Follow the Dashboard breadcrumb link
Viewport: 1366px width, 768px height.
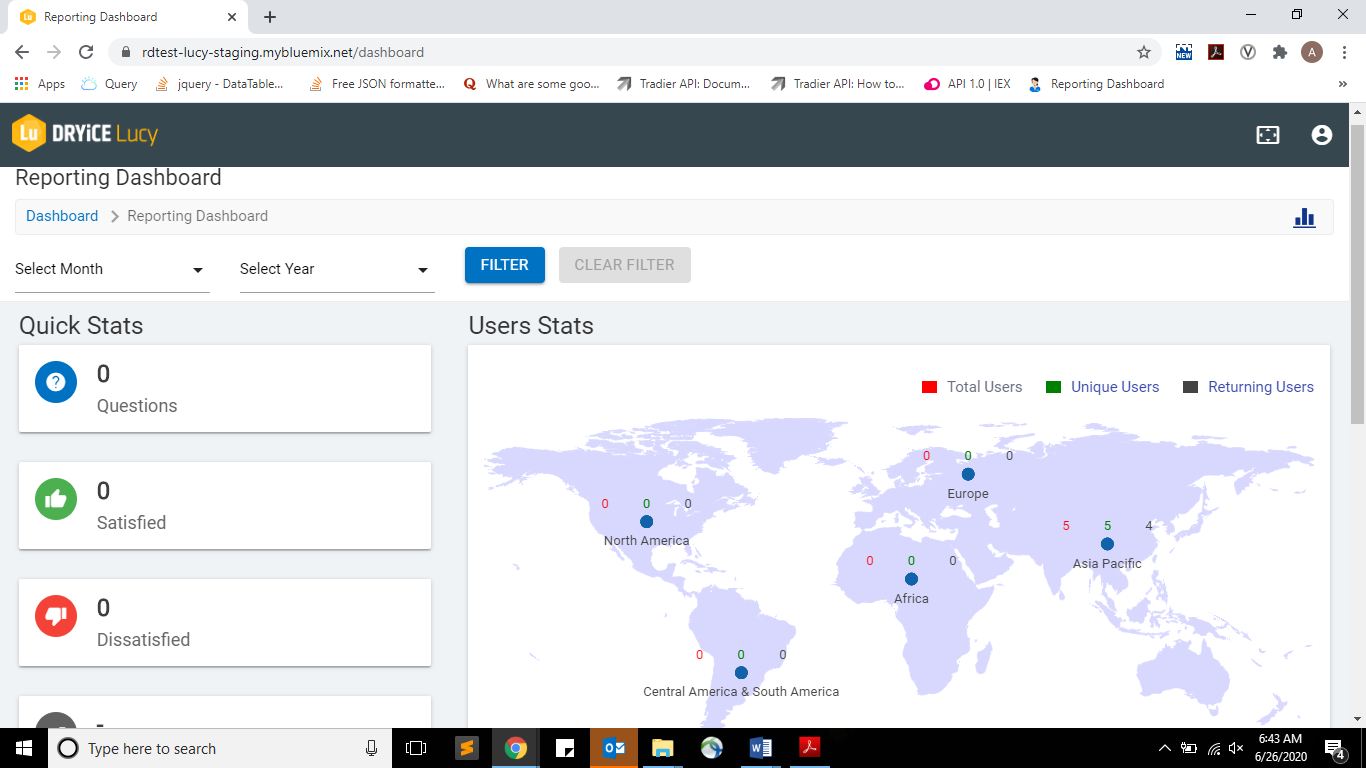(62, 216)
